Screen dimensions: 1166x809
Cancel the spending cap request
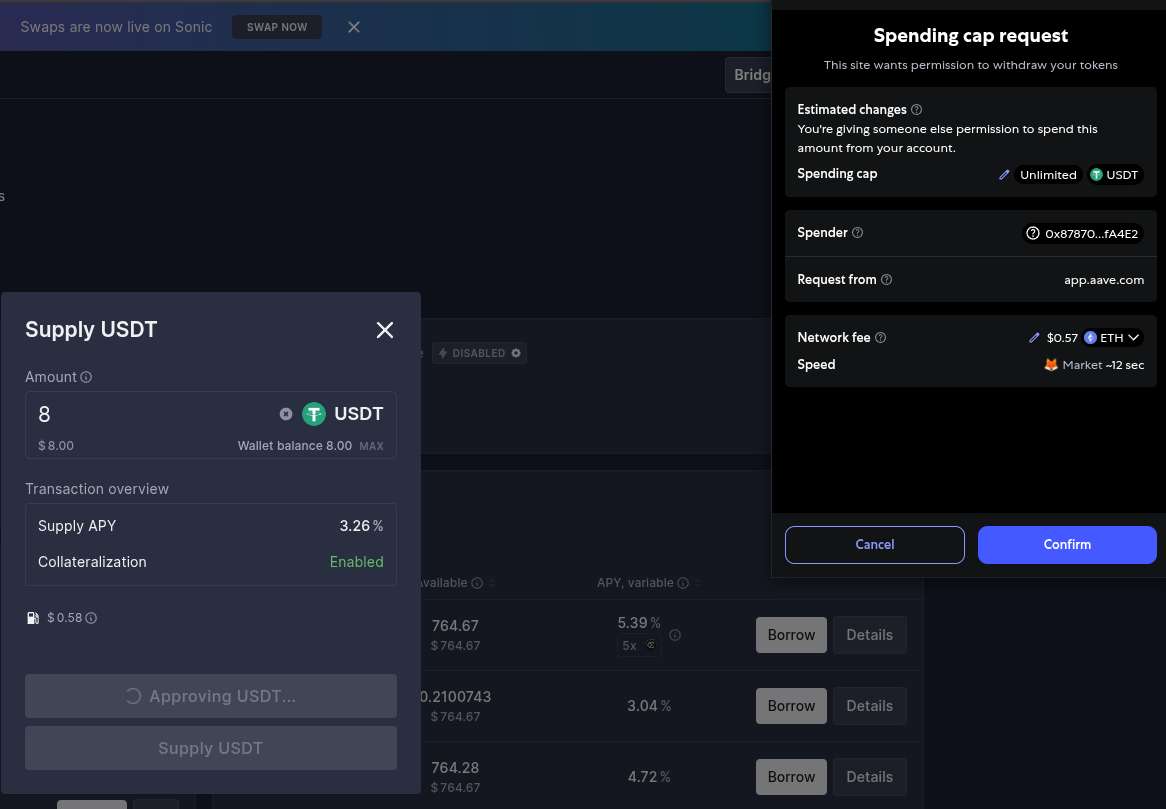coord(874,544)
